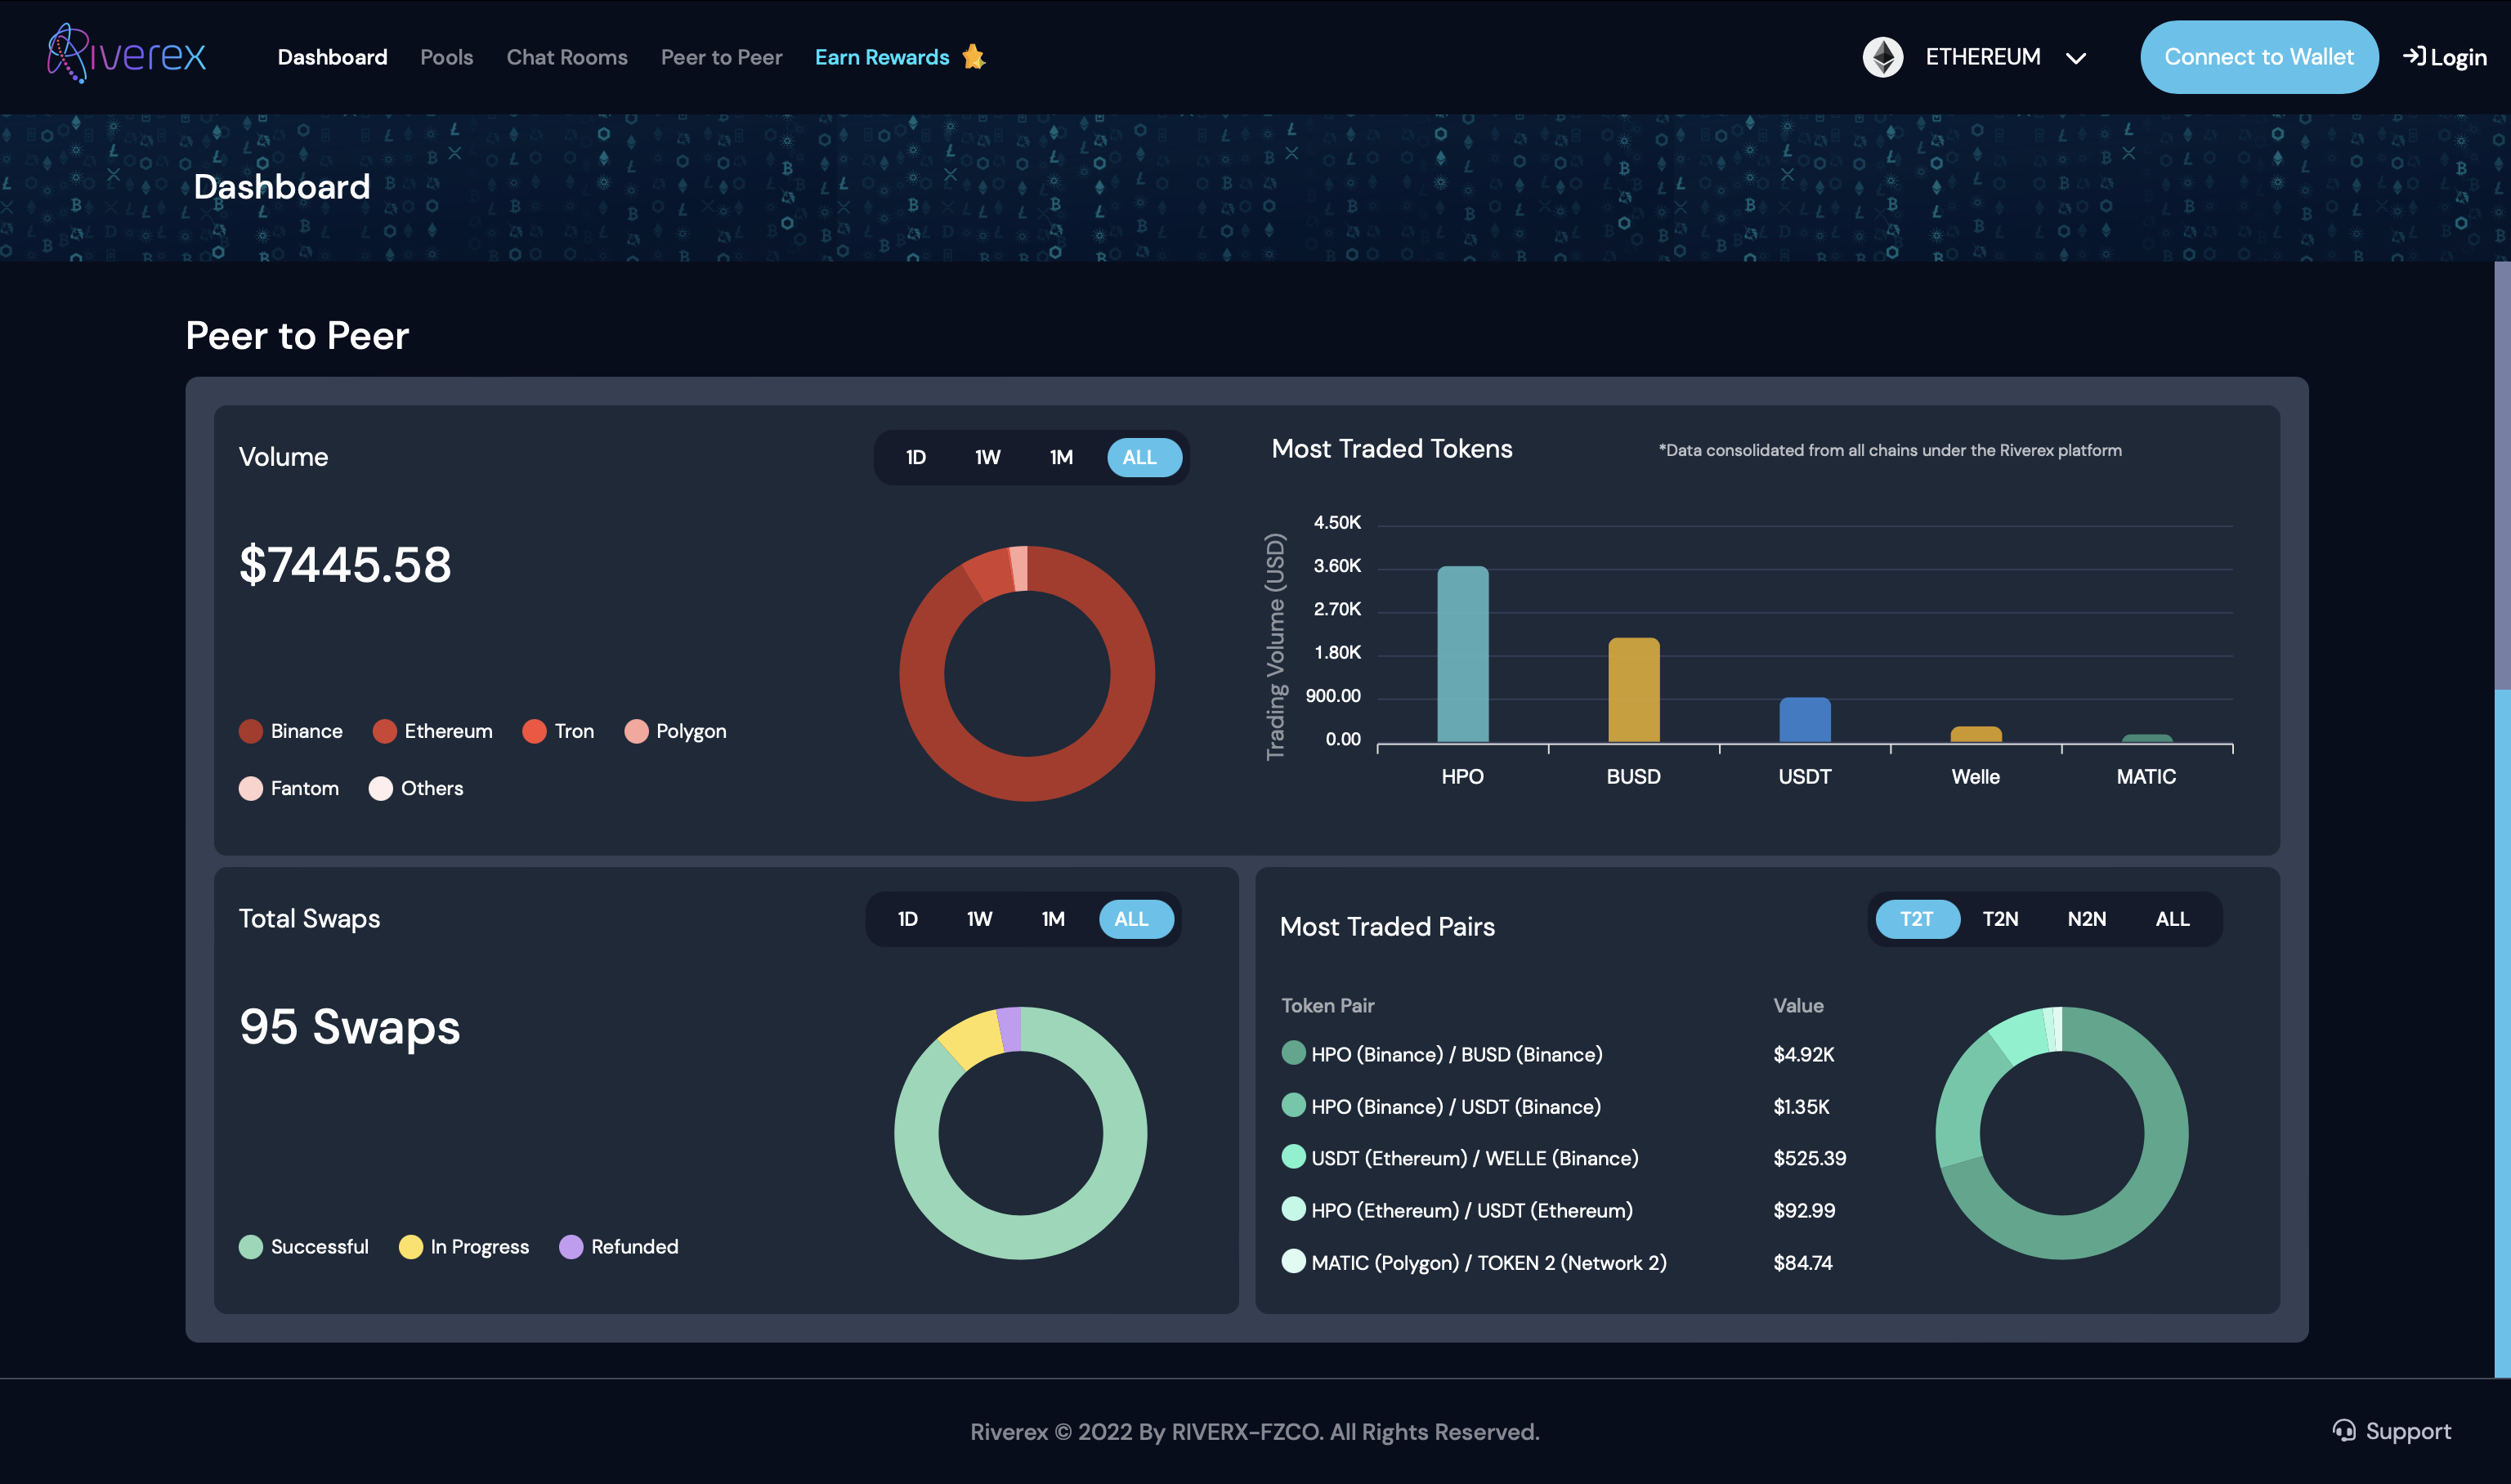Select 1D range for Total Swaps

point(907,919)
